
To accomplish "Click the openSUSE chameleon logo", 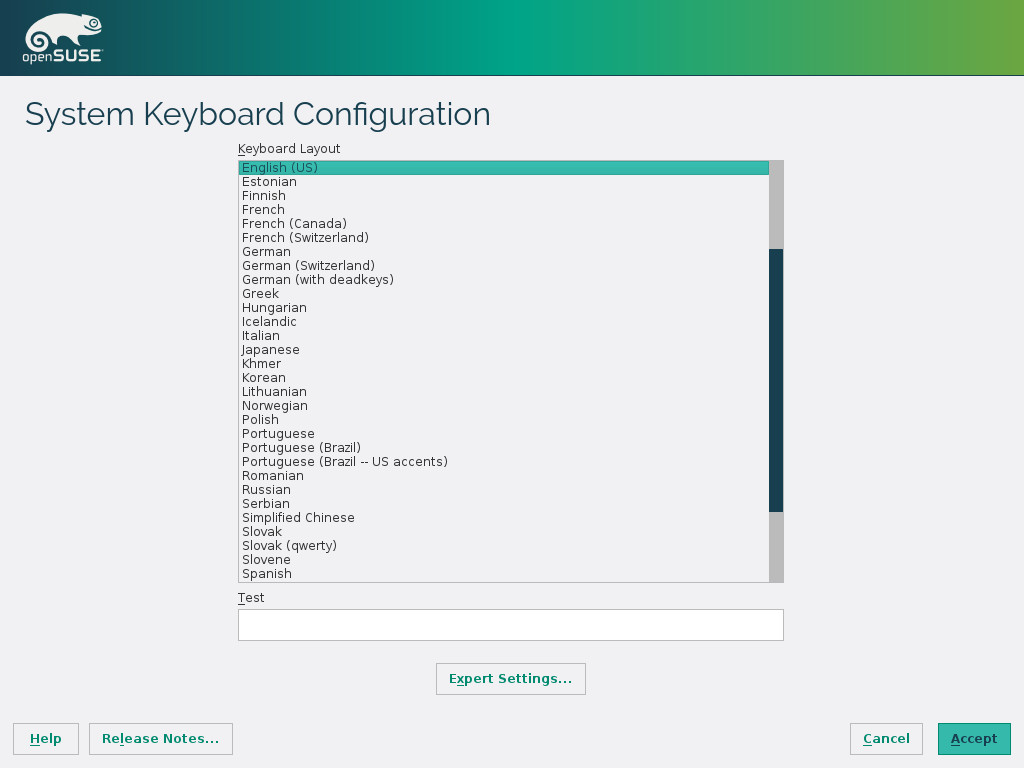I will [63, 39].
